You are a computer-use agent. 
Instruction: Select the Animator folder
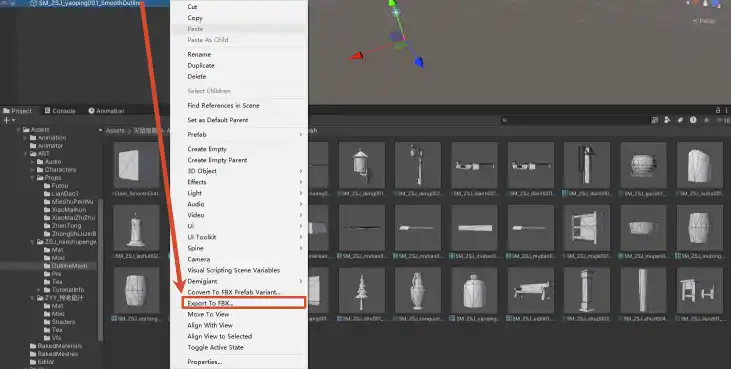click(x=46, y=146)
